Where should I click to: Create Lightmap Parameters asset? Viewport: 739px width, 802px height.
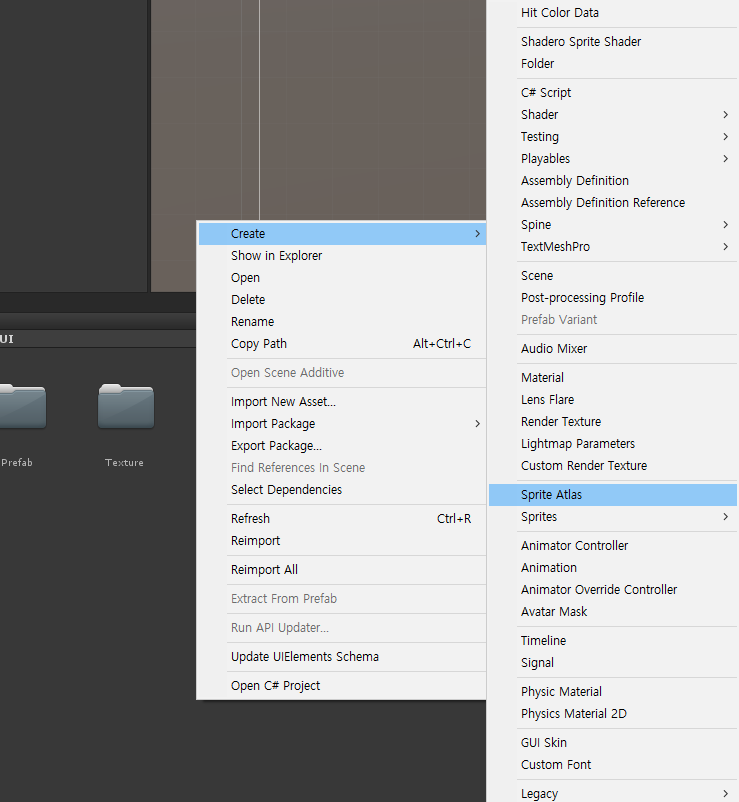[x=613, y=443]
